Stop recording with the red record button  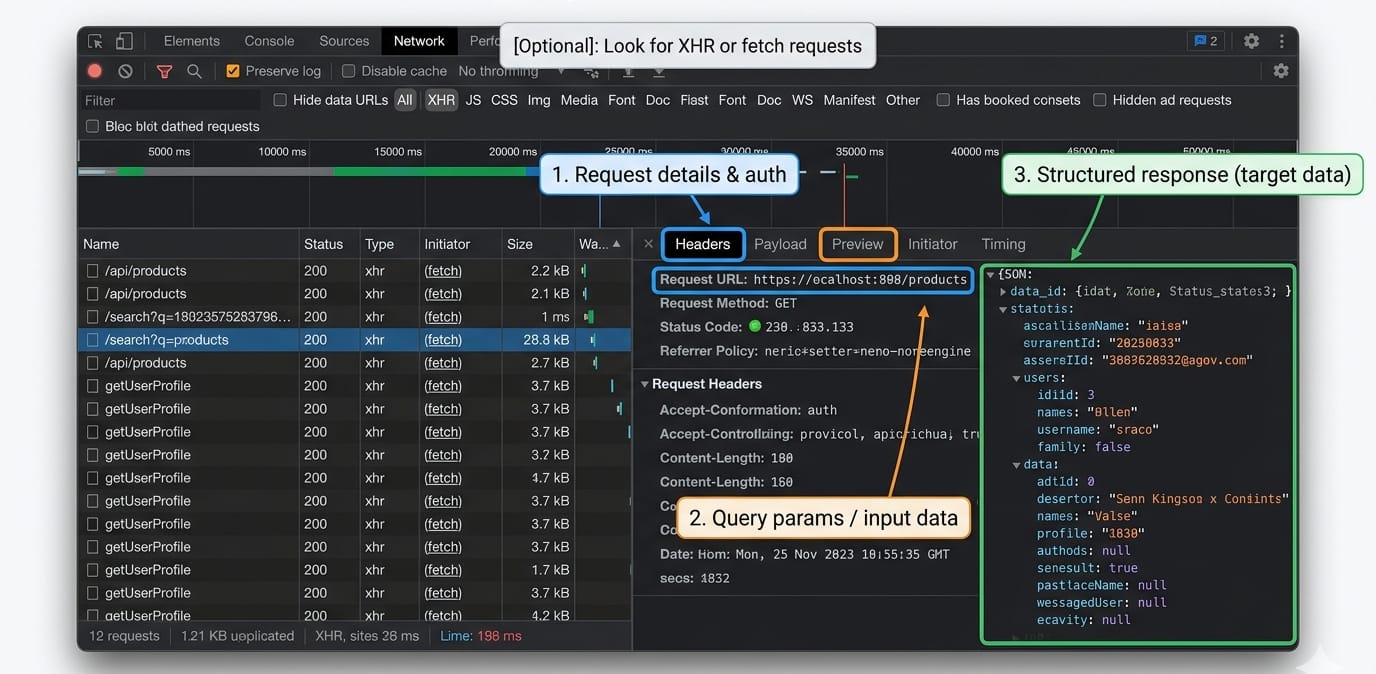tap(95, 71)
